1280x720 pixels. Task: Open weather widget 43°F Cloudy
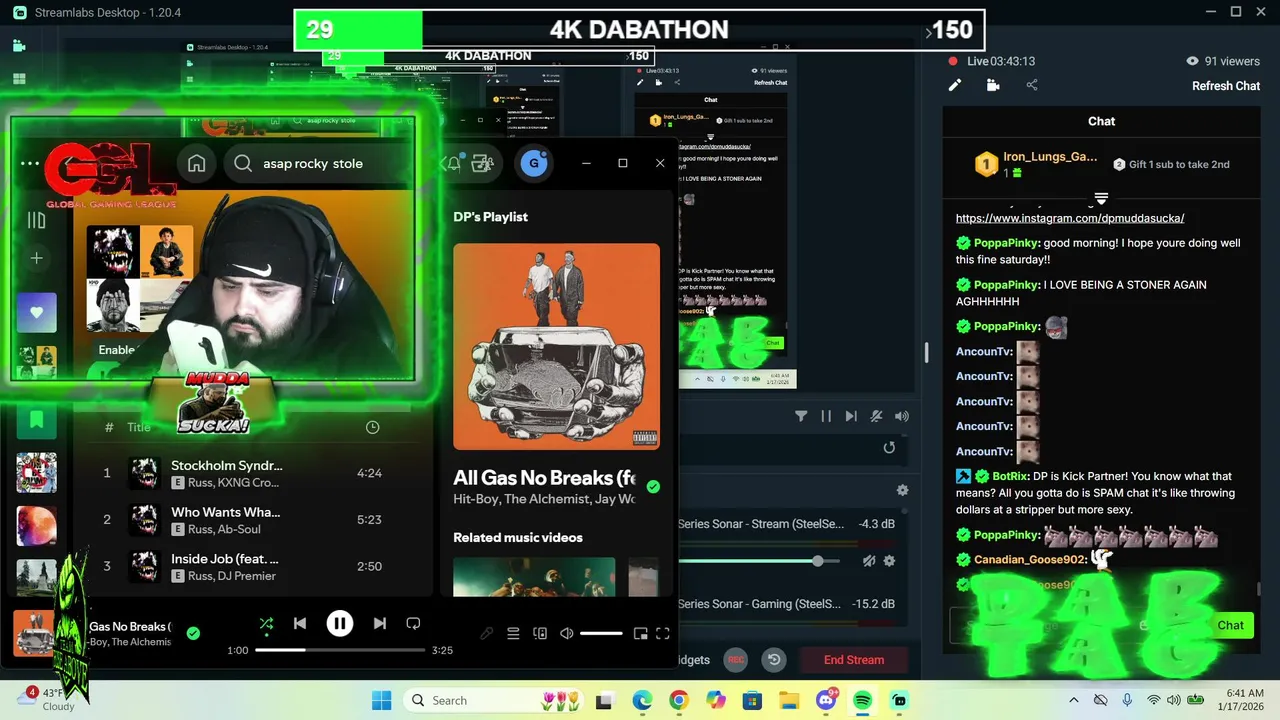[46, 700]
